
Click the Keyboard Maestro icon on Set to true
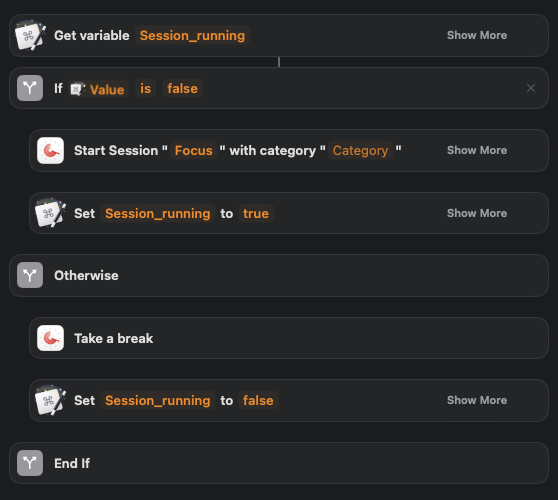50,213
